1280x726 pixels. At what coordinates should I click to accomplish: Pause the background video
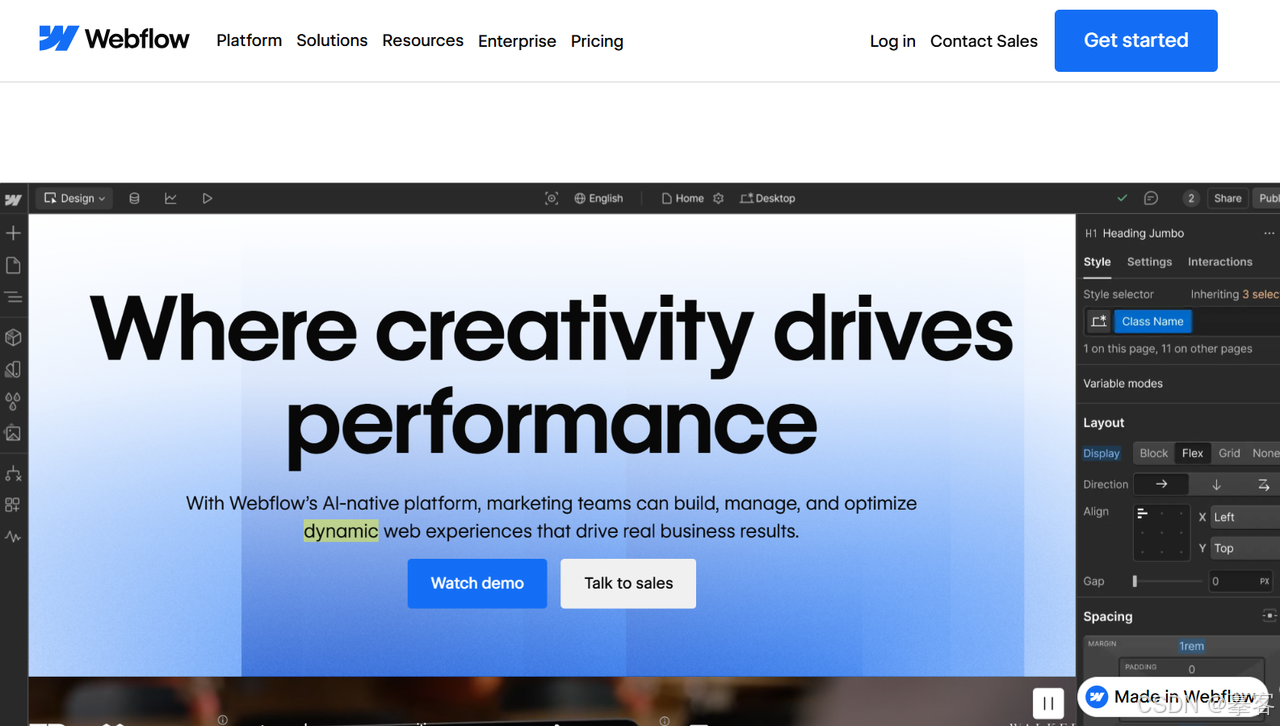(x=1048, y=703)
